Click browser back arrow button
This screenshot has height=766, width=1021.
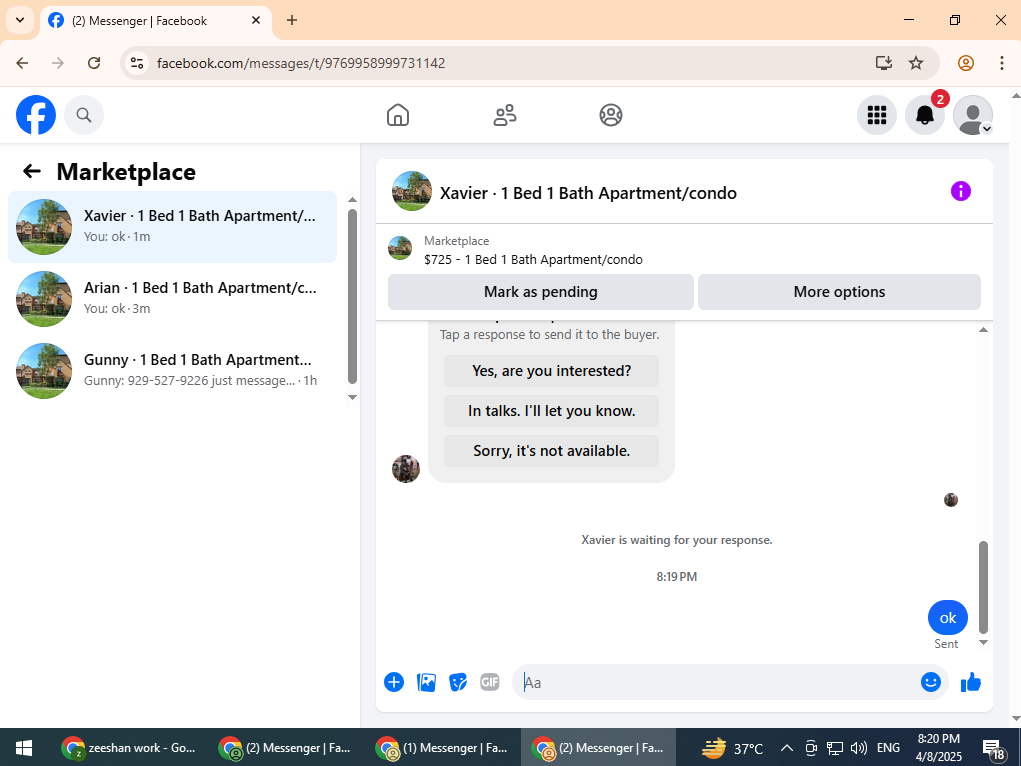tap(22, 63)
